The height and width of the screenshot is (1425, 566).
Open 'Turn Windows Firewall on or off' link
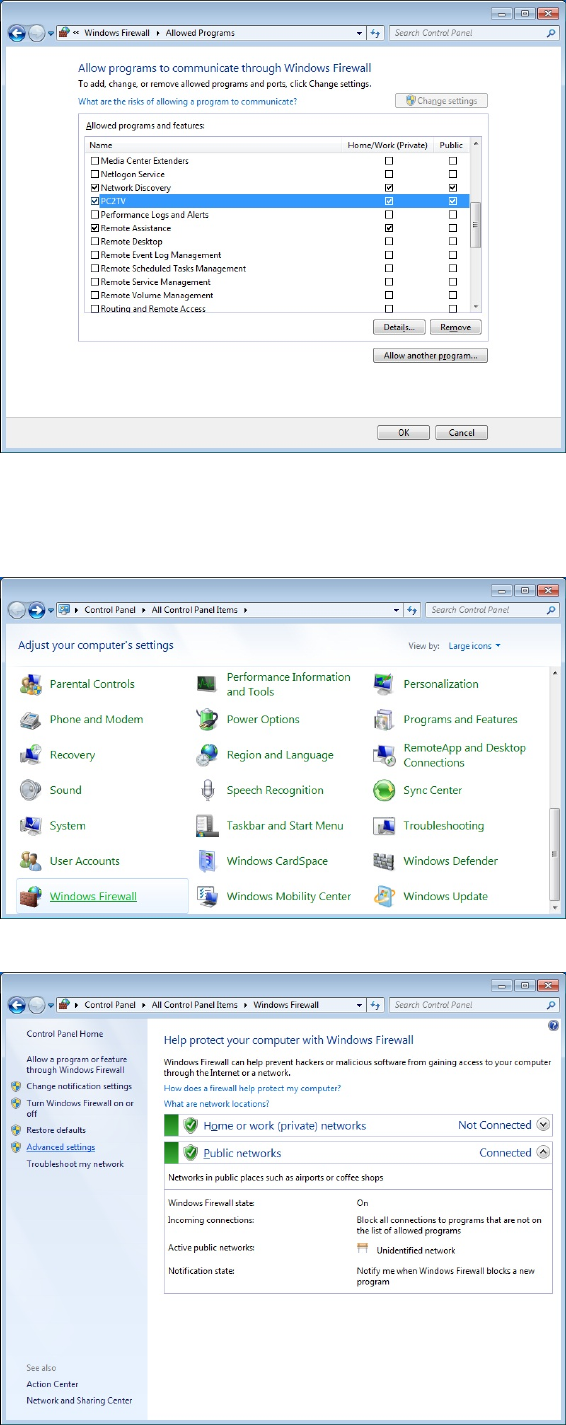[x=79, y=1108]
